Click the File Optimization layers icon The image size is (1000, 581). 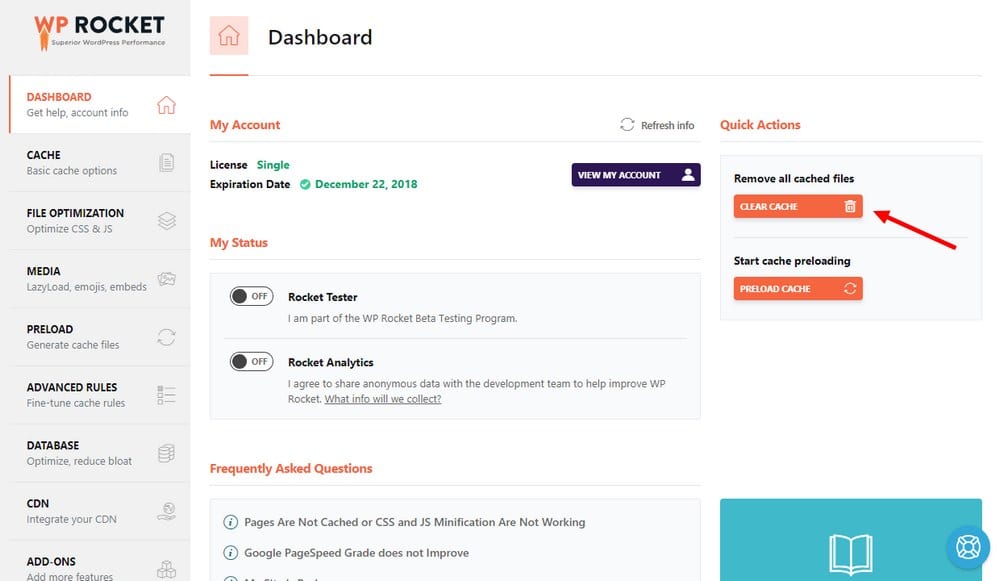[x=167, y=221]
